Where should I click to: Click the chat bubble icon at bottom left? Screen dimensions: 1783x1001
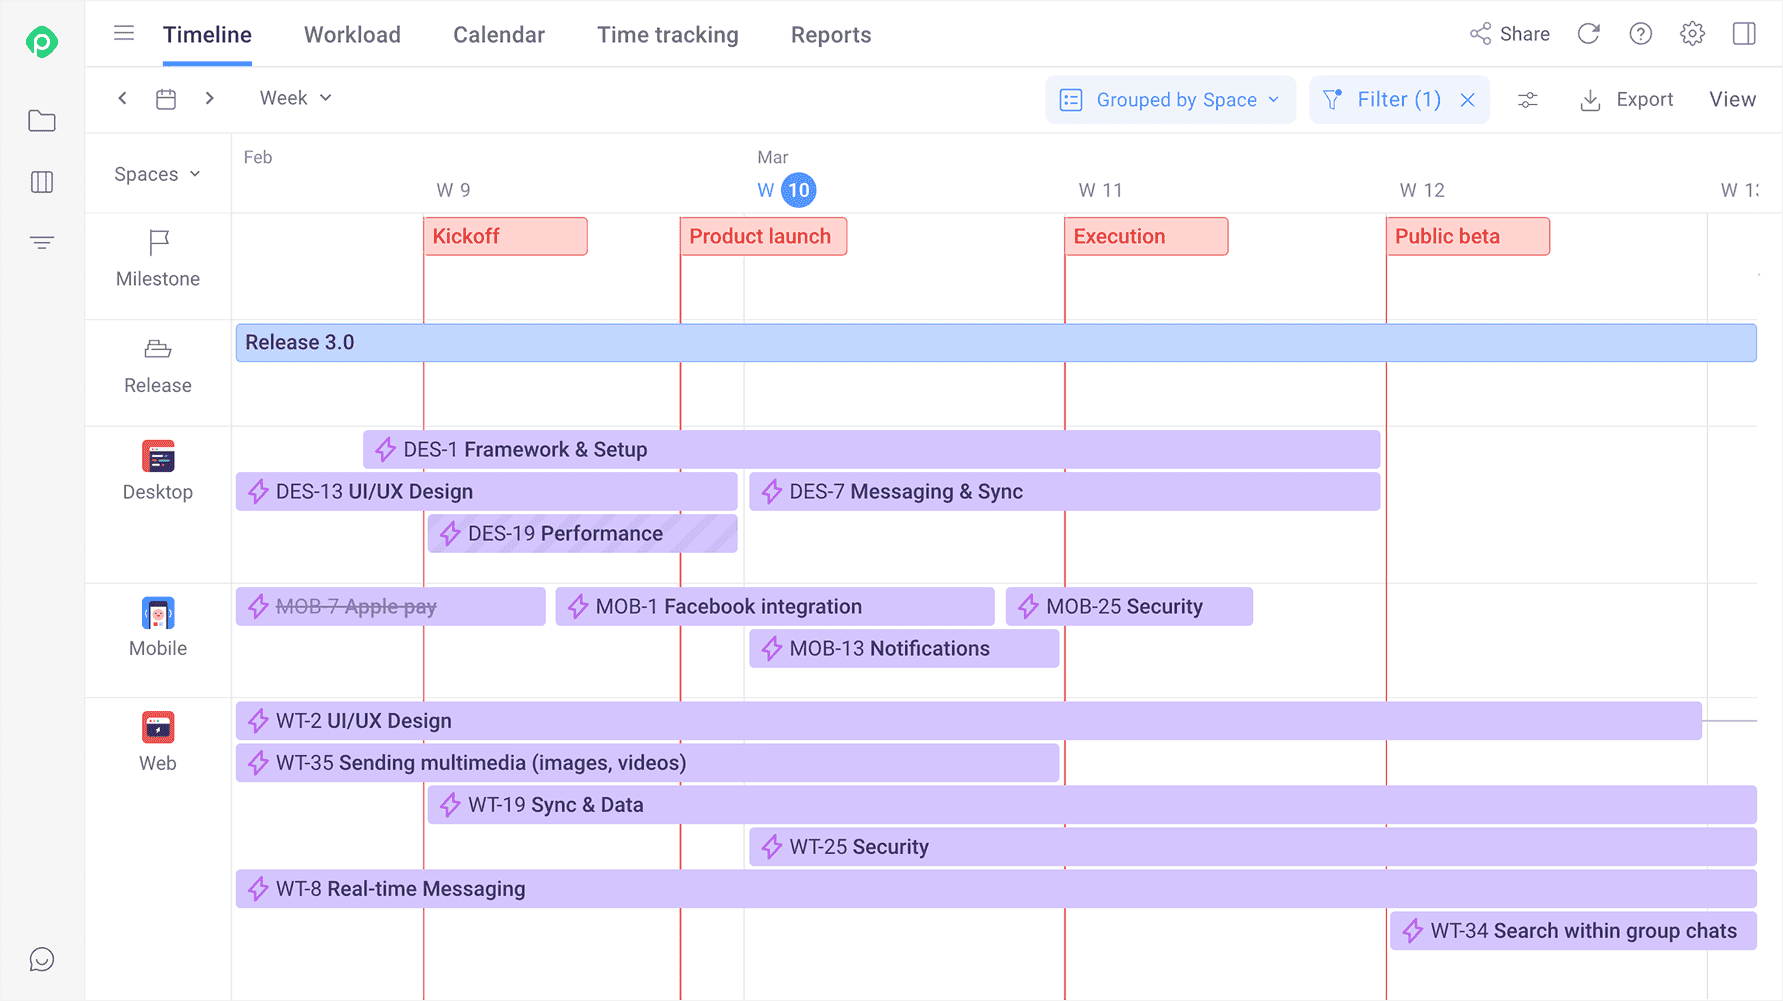[x=42, y=960]
